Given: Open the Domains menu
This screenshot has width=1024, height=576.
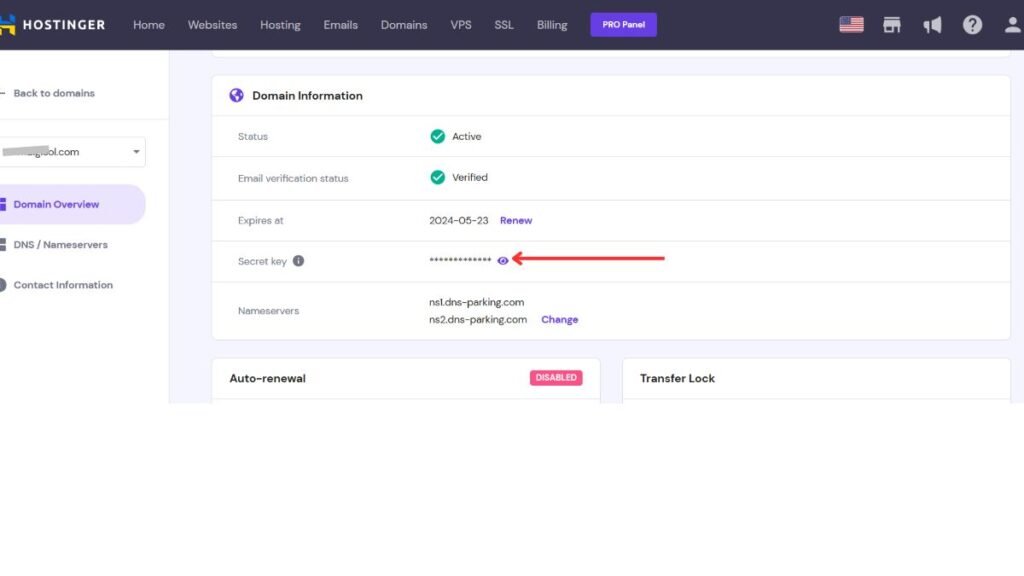Looking at the screenshot, I should [x=404, y=25].
